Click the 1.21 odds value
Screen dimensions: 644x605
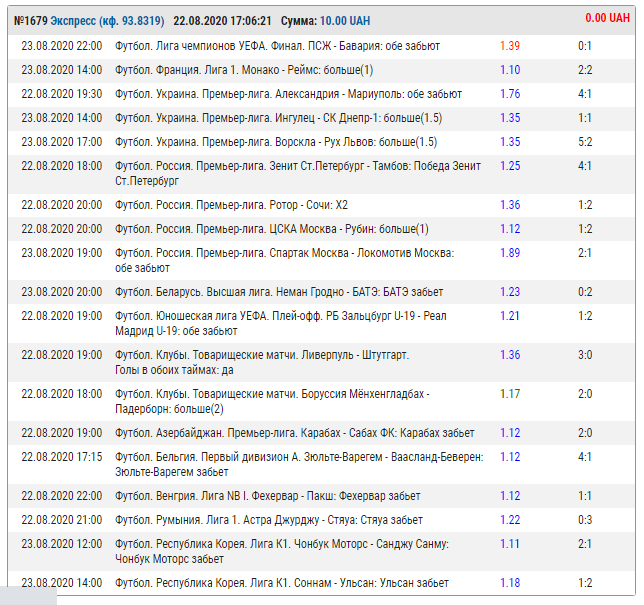pos(510,316)
